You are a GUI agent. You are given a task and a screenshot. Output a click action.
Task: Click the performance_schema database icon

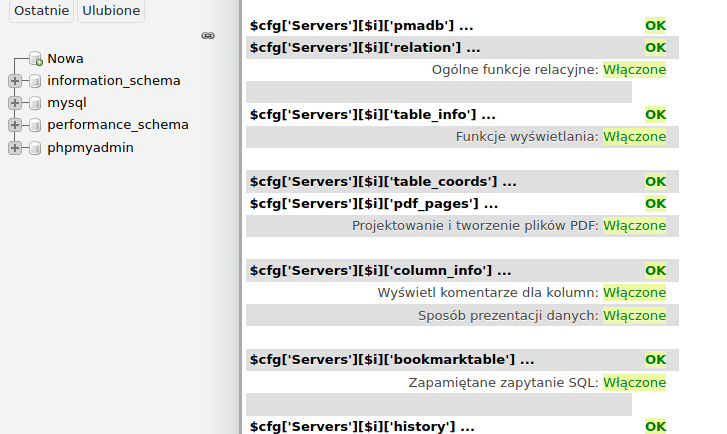tap(35, 125)
